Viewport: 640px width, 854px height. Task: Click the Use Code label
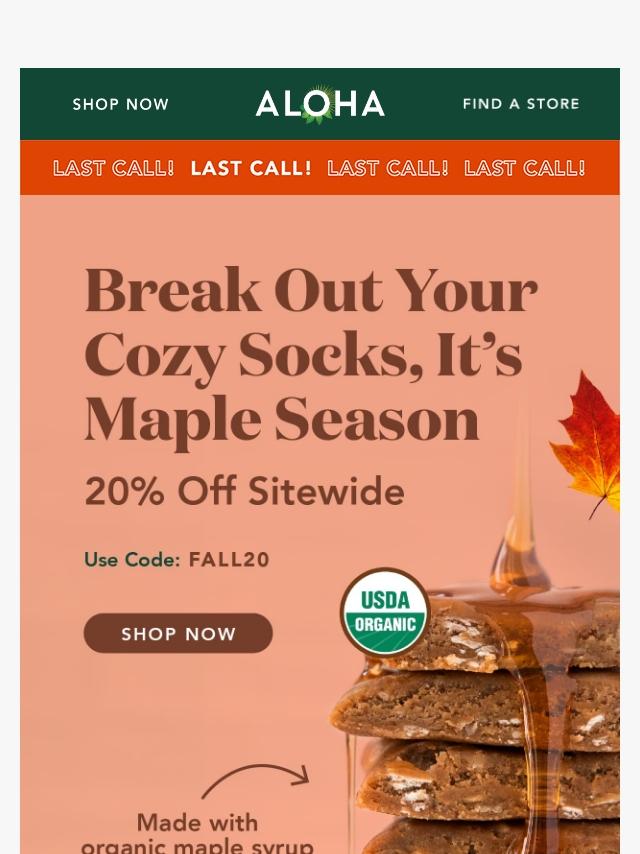coord(132,560)
